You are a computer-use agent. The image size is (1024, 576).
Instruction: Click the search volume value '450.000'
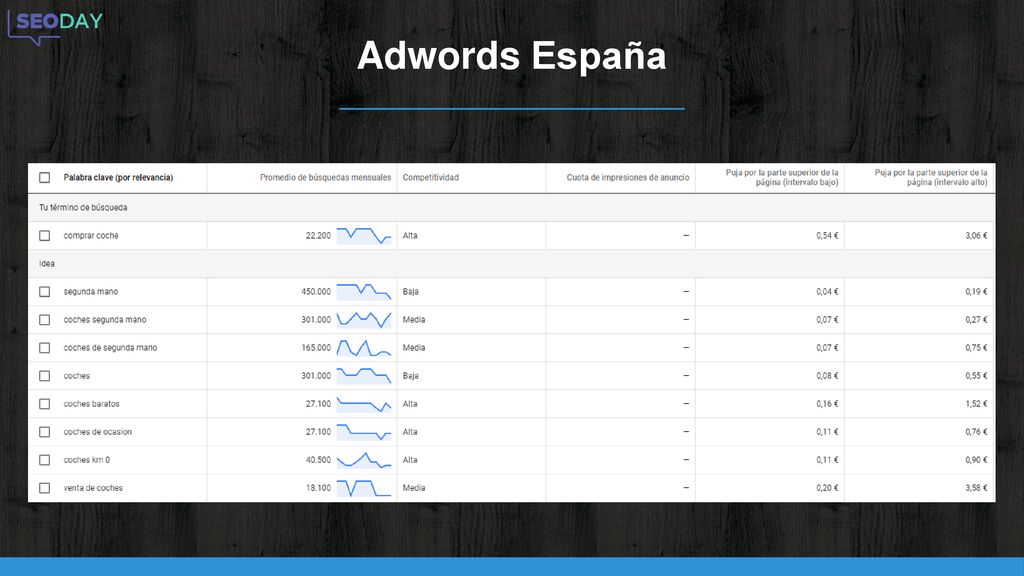316,292
